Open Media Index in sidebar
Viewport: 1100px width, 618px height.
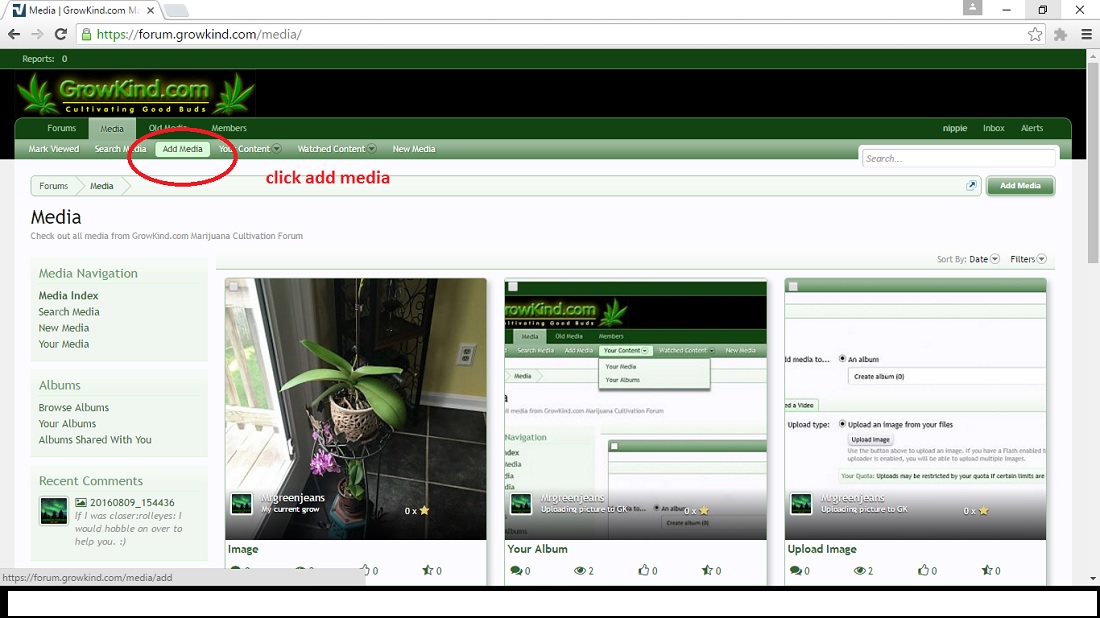coord(69,296)
